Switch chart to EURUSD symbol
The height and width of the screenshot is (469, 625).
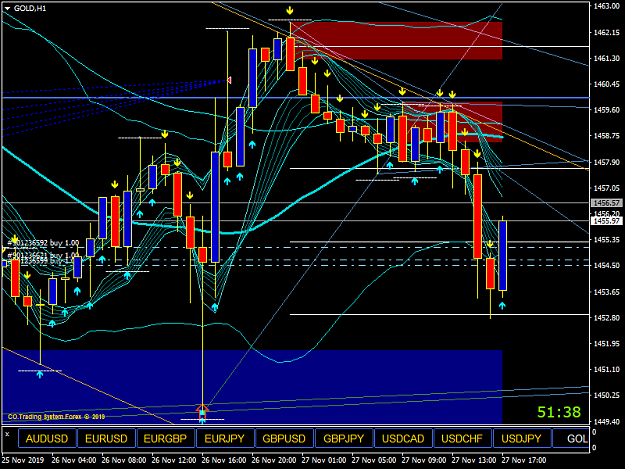[106, 439]
